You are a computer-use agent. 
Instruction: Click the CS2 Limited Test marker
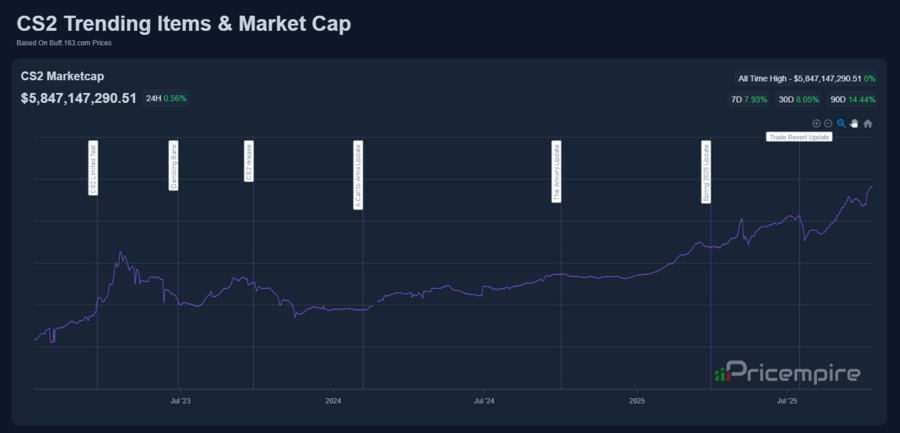coord(93,168)
